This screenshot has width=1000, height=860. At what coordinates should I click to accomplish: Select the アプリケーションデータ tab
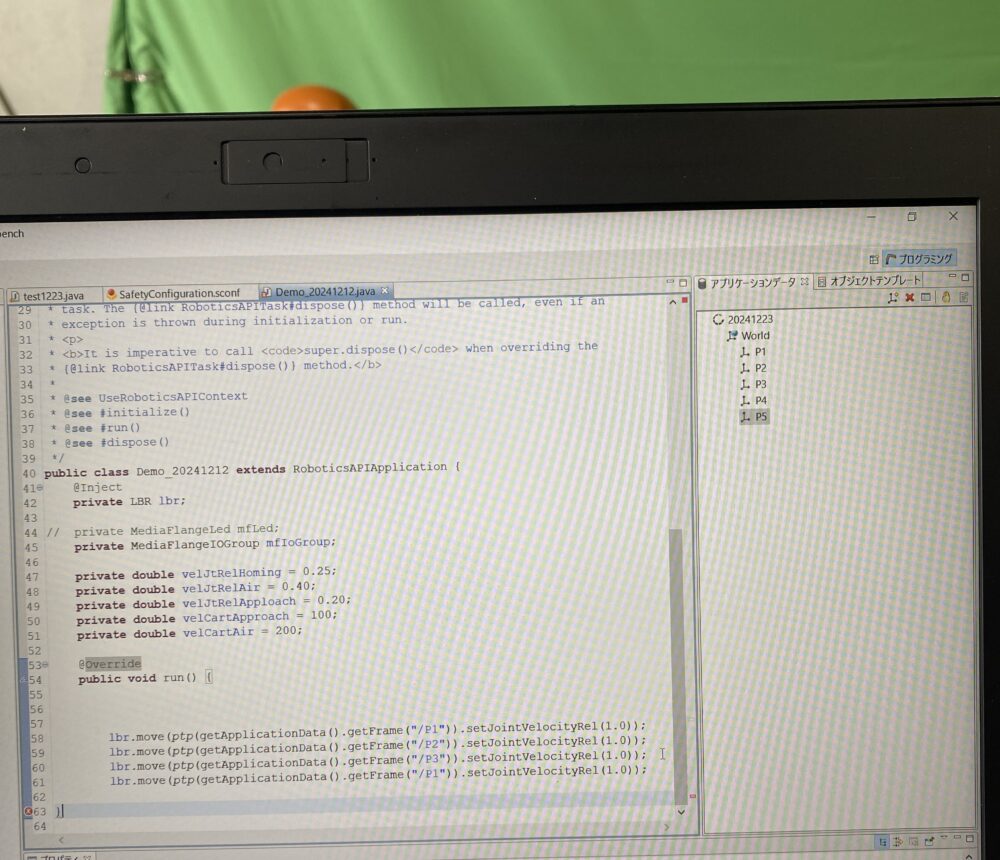pyautogui.click(x=753, y=283)
